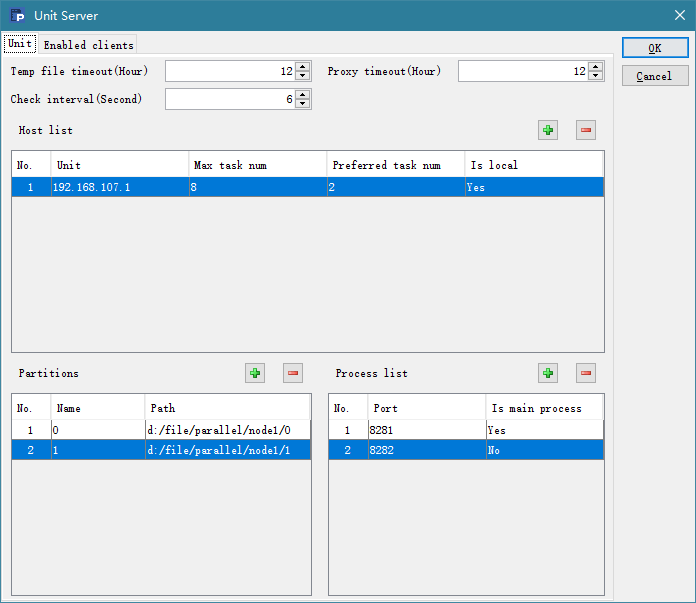The height and width of the screenshot is (603, 696).
Task: Decrease Temp file timeout with the down arrow
Action: [303, 76]
